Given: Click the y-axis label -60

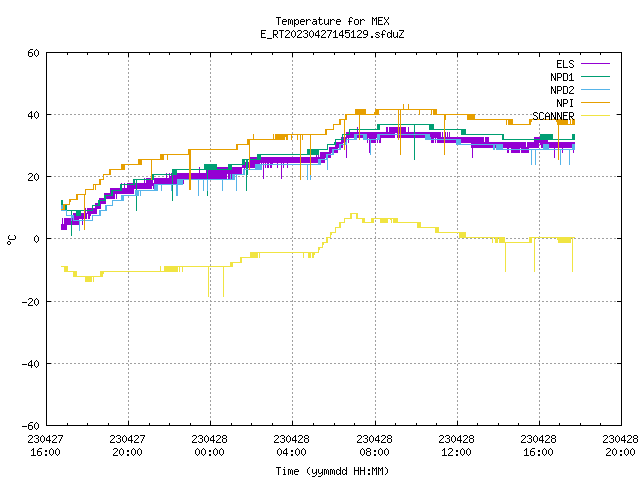Looking at the screenshot, I should click(31, 426).
